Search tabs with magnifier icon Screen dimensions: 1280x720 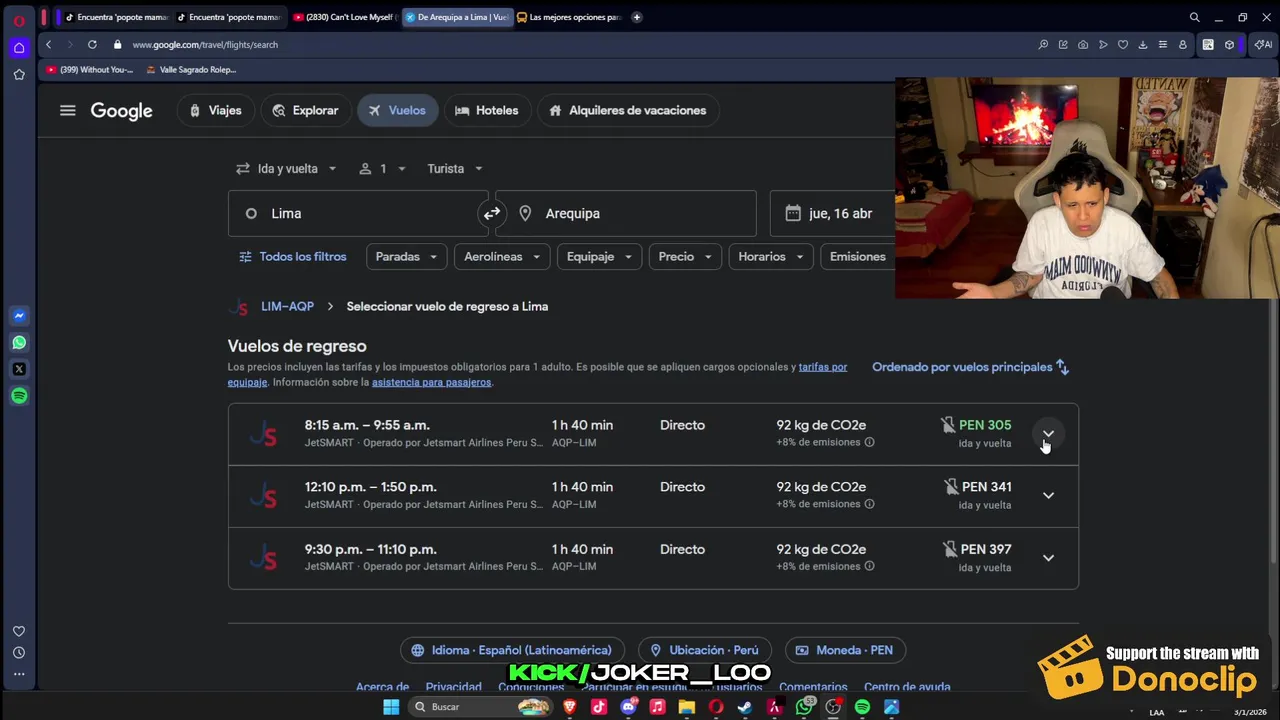[1194, 17]
